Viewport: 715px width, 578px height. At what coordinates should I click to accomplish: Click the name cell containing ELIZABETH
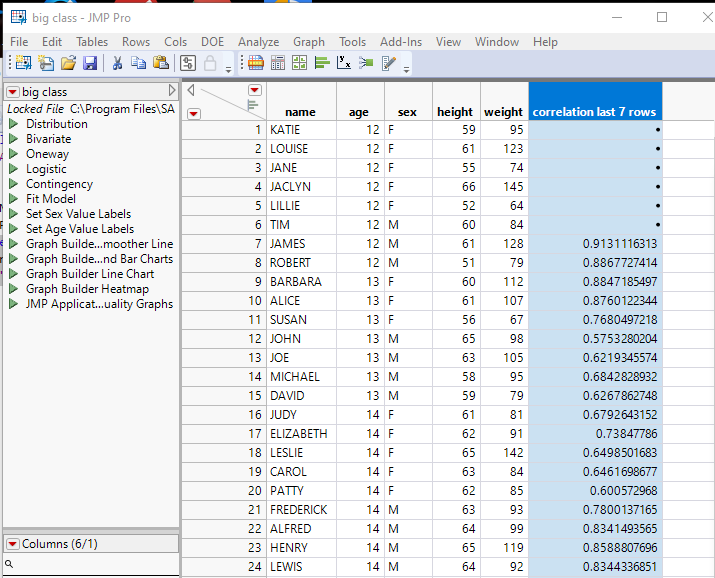(x=299, y=434)
